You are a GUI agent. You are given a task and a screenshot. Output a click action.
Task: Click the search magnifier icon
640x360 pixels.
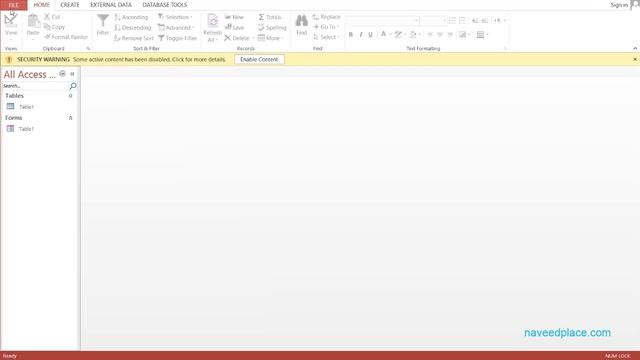tap(73, 86)
